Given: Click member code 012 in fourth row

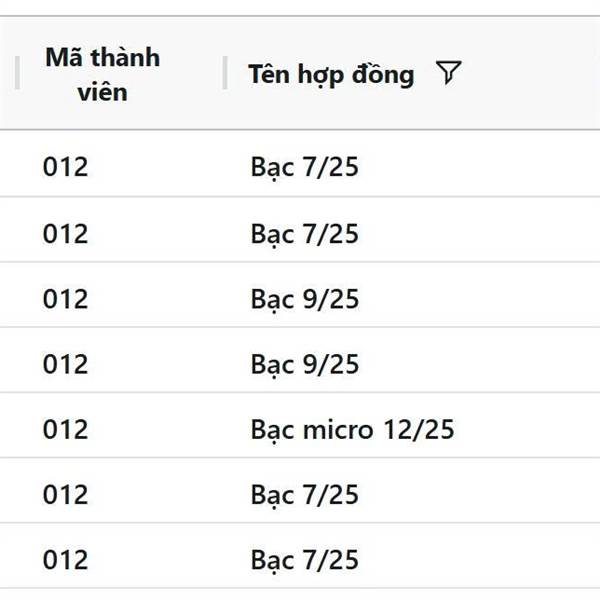Looking at the screenshot, I should tap(65, 364).
